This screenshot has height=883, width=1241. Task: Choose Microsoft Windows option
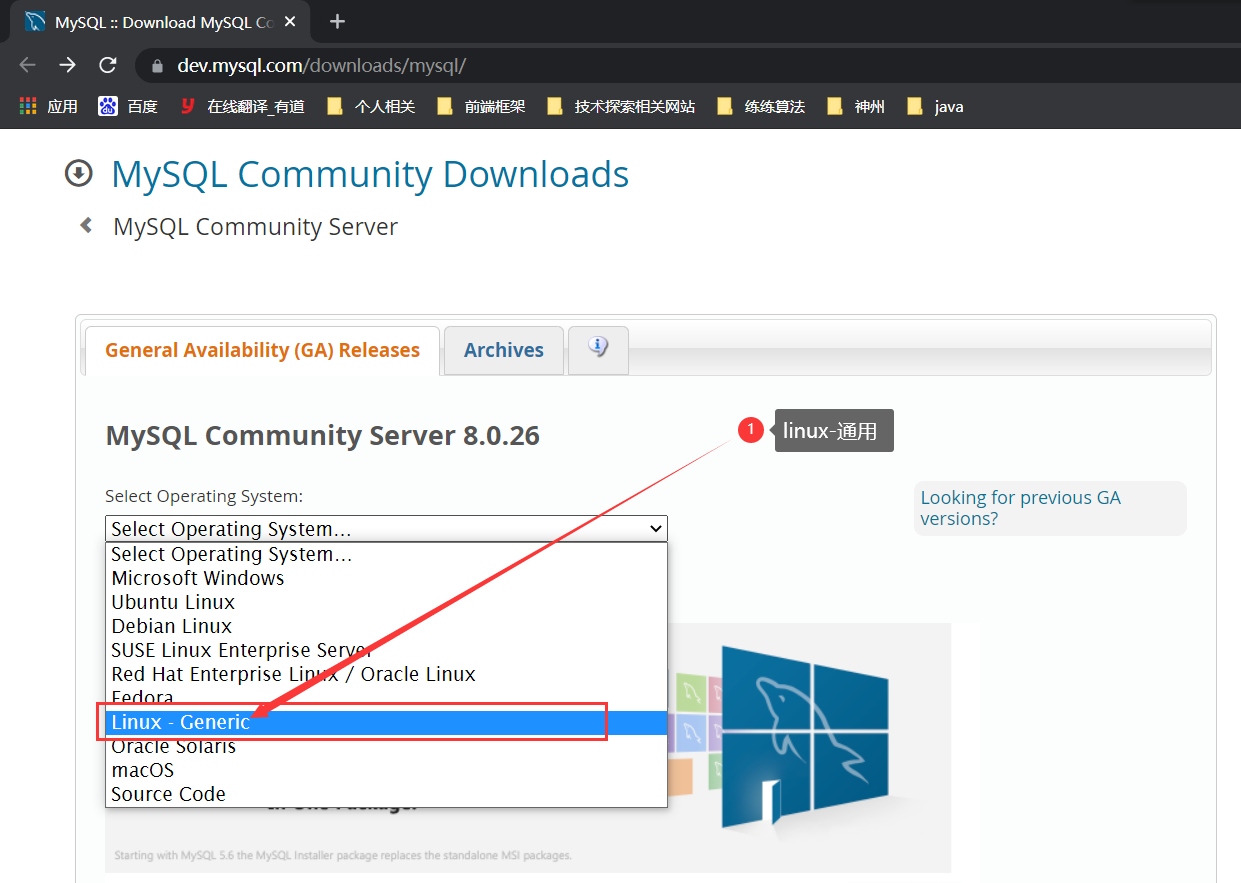[386, 578]
